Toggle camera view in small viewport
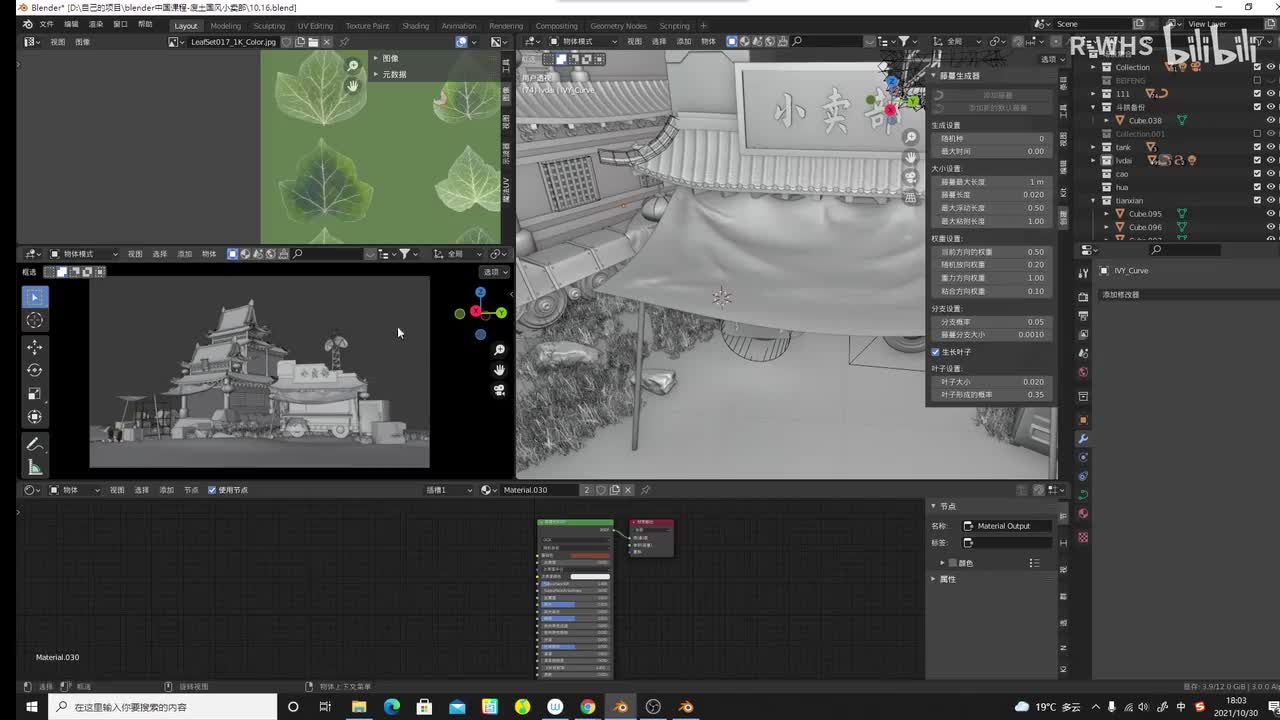 coord(499,390)
